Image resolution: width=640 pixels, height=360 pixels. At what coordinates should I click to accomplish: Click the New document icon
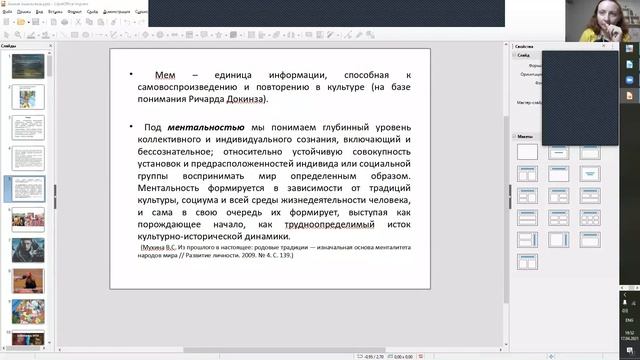pyautogui.click(x=7, y=22)
